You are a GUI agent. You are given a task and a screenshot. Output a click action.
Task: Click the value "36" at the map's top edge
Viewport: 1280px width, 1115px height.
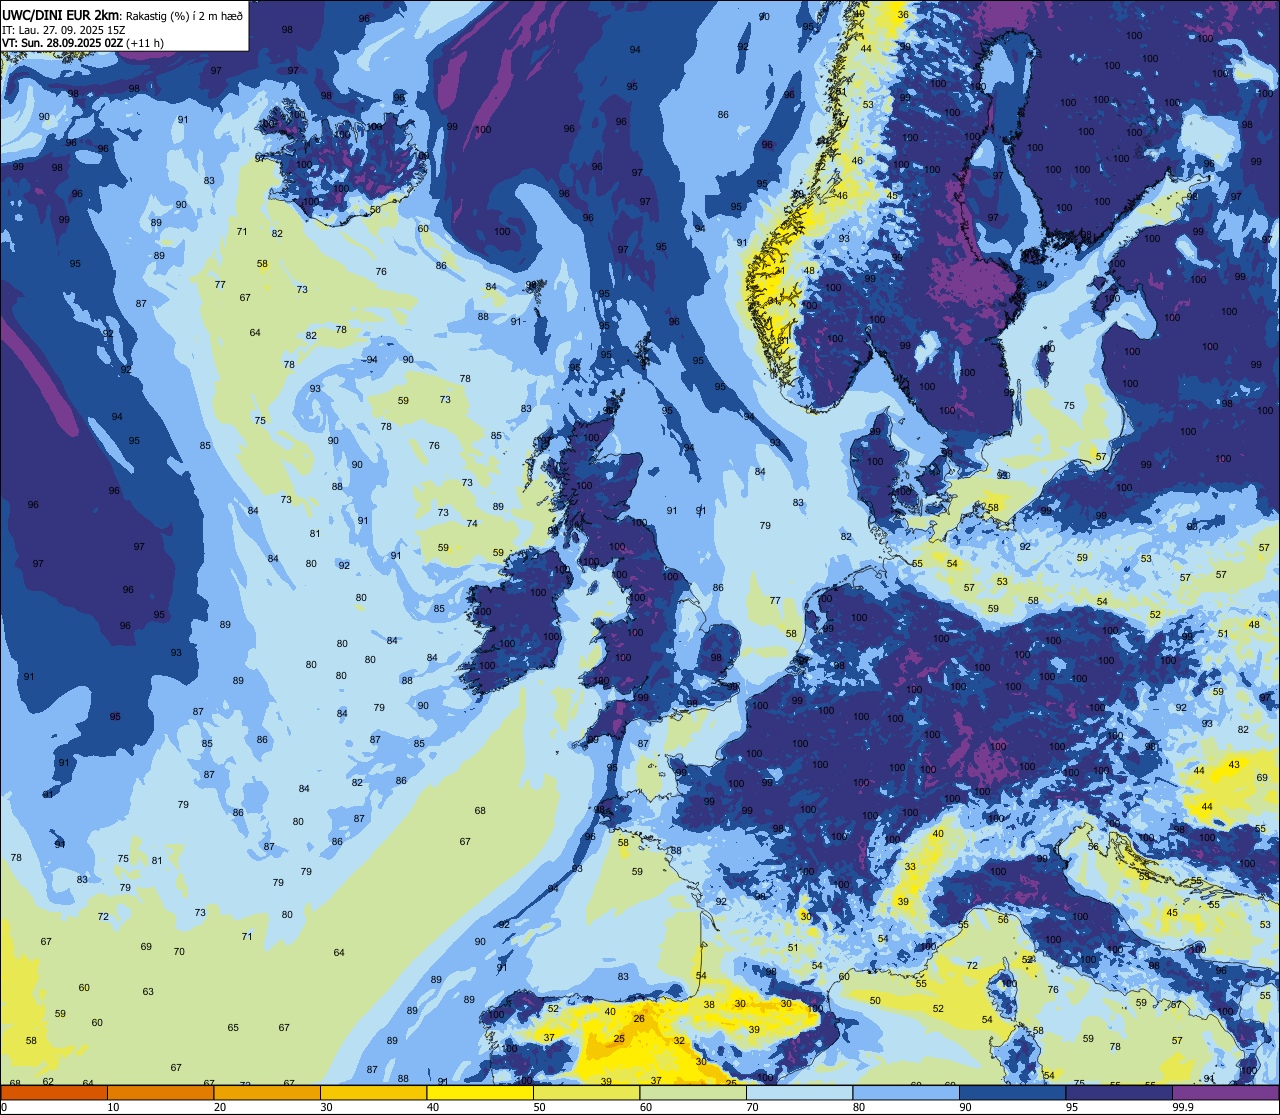click(x=904, y=14)
